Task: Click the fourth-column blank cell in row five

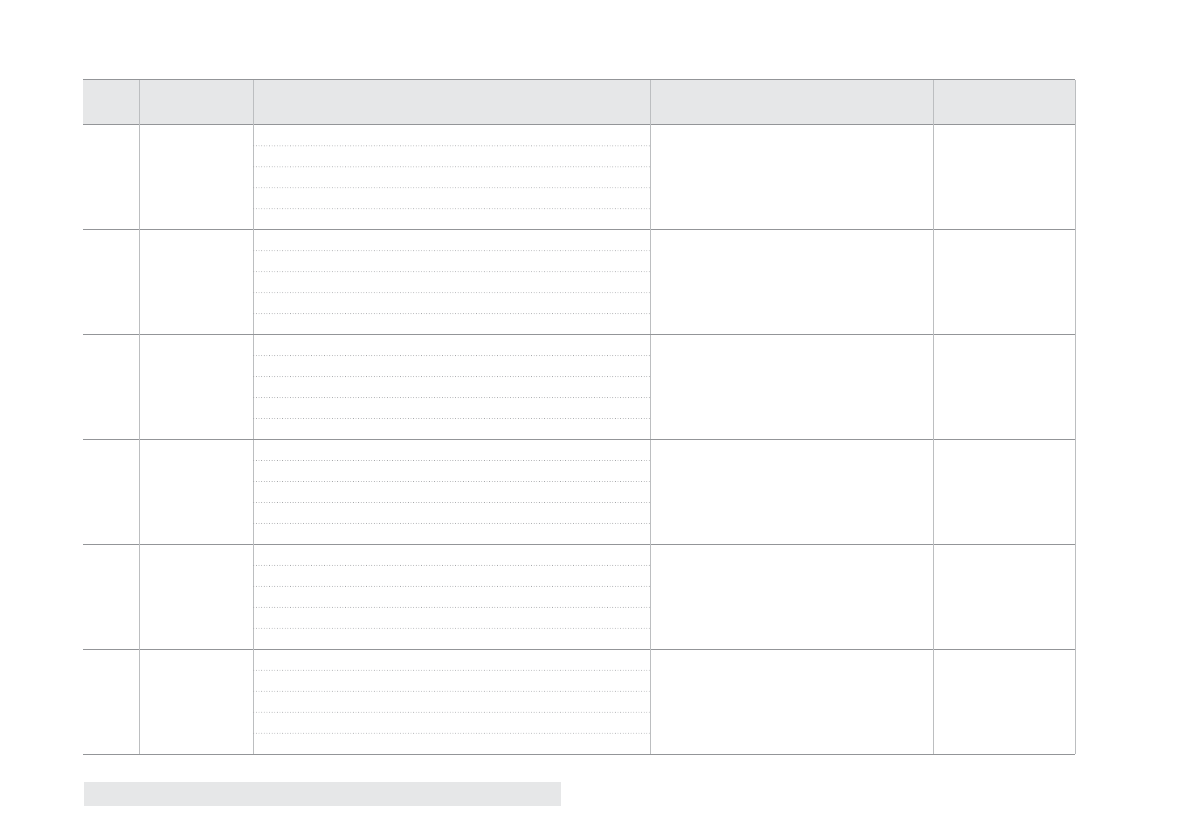Action: click(791, 597)
